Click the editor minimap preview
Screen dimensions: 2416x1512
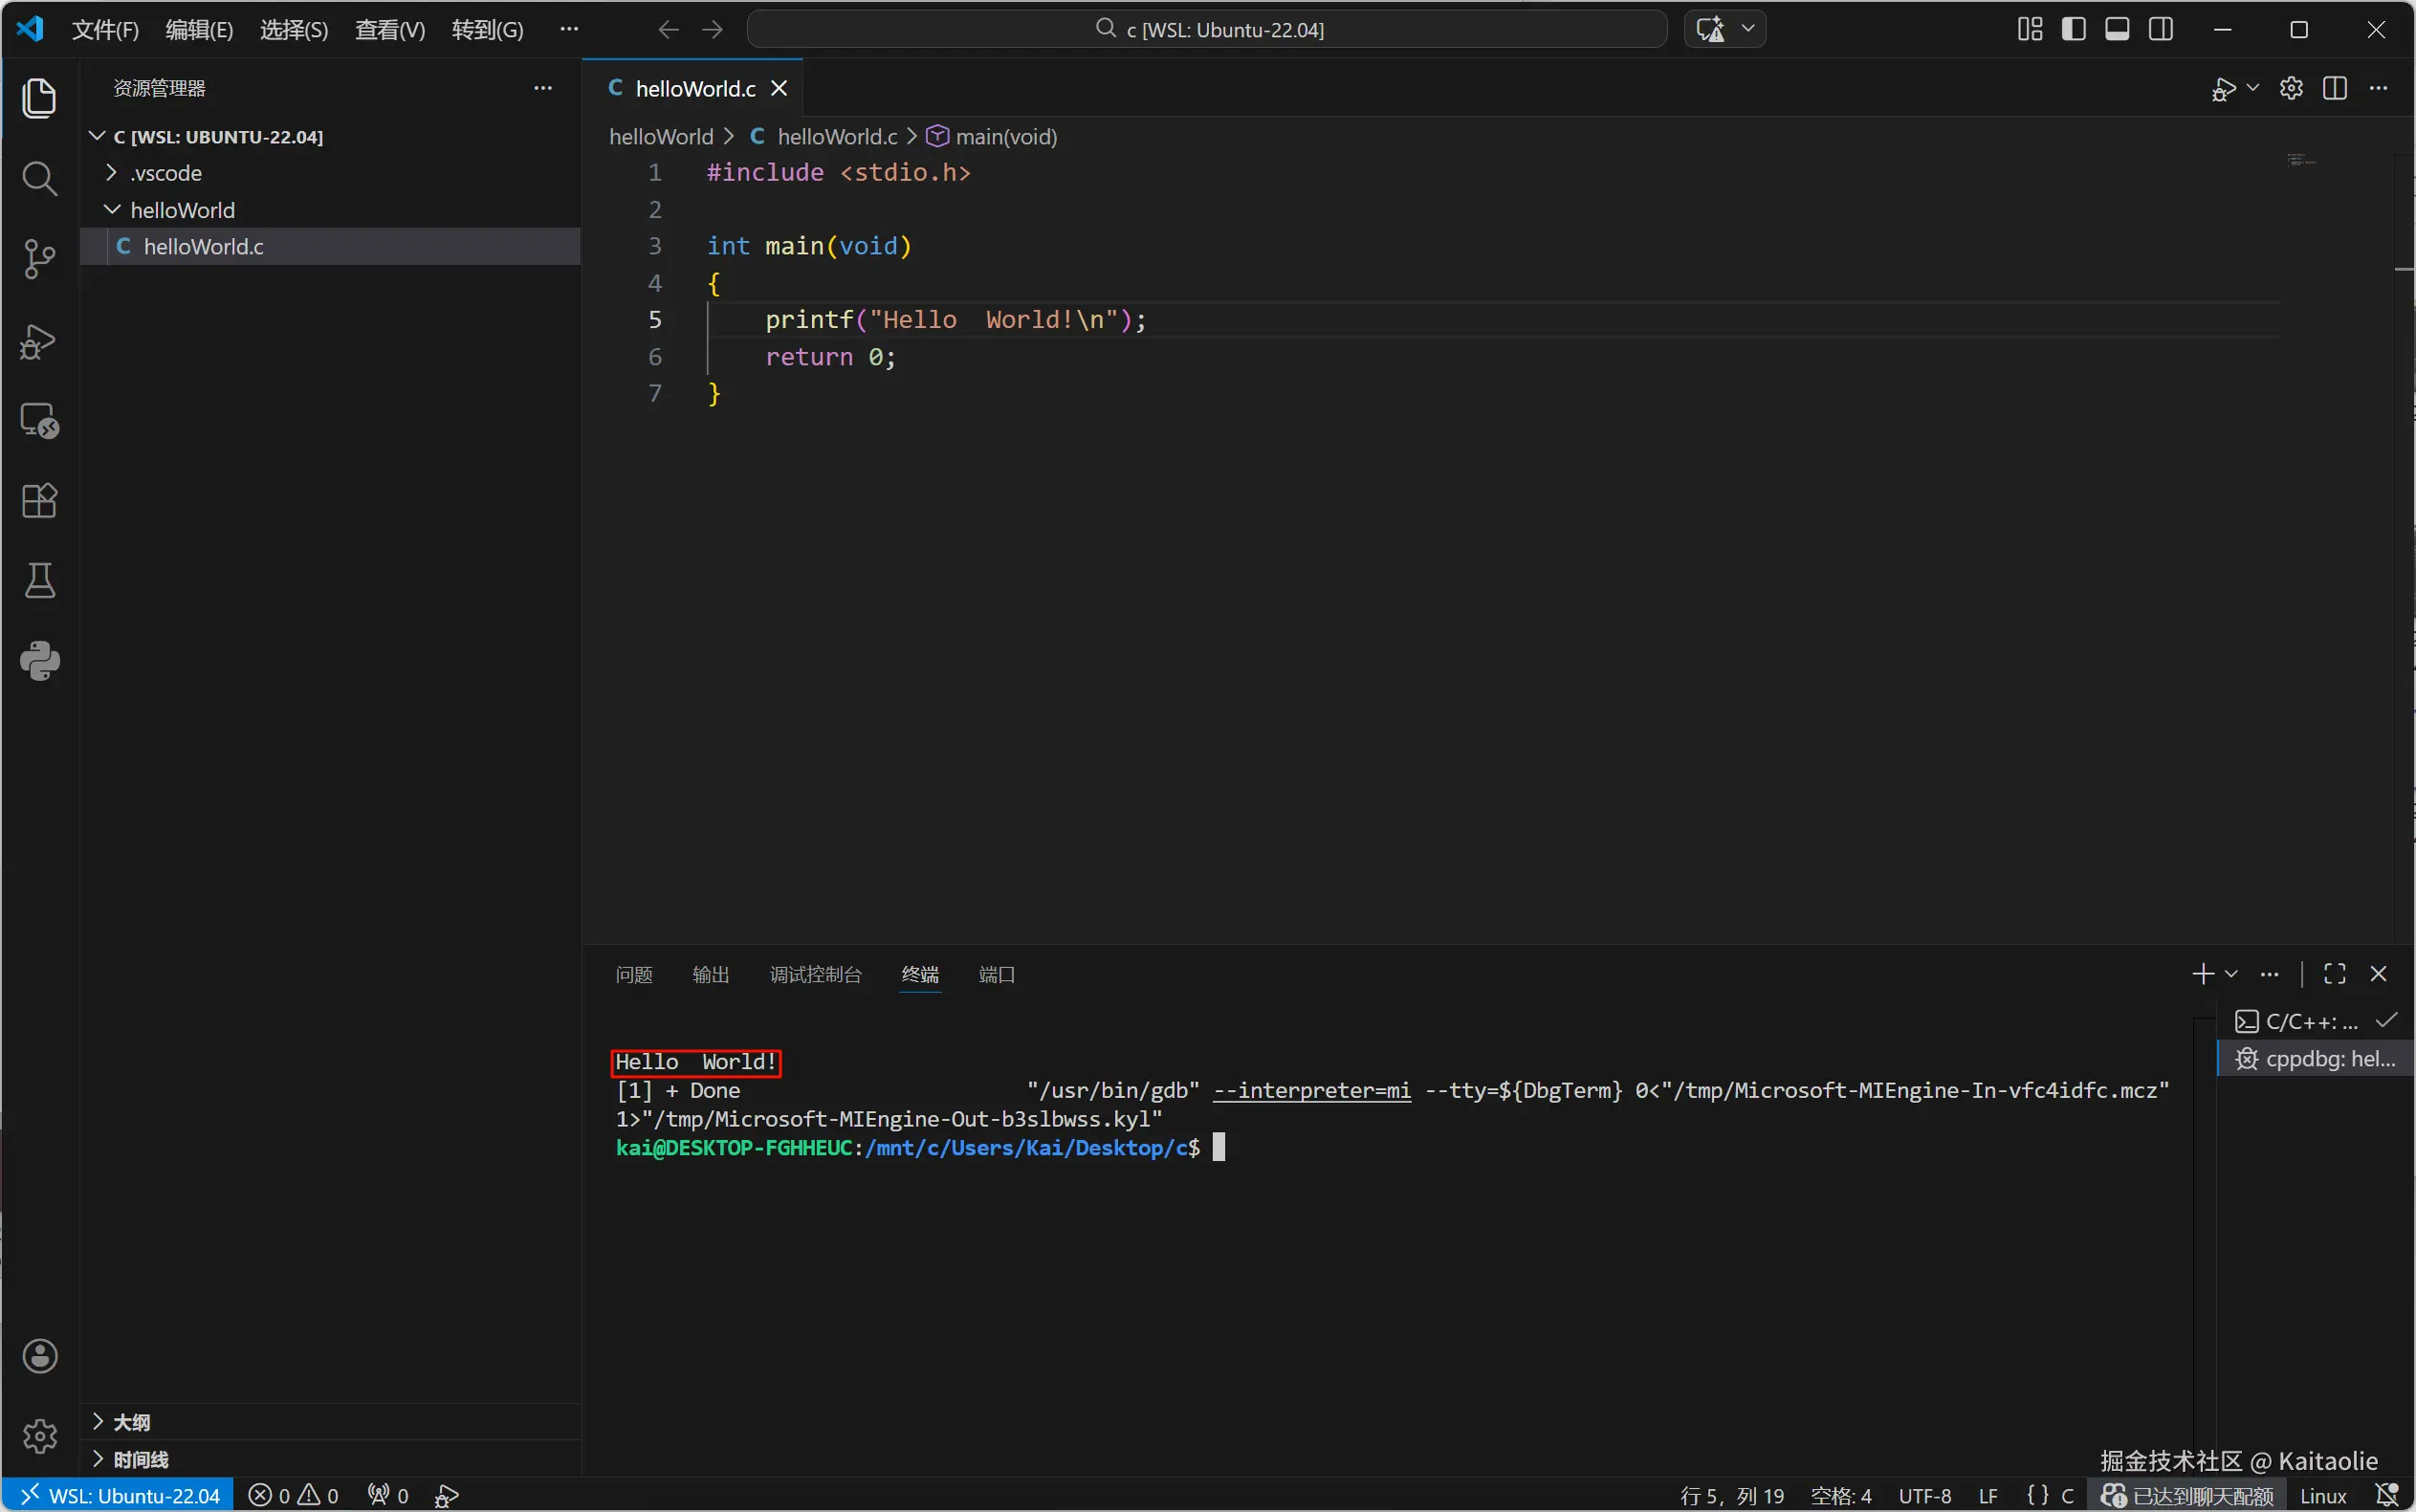(2302, 160)
